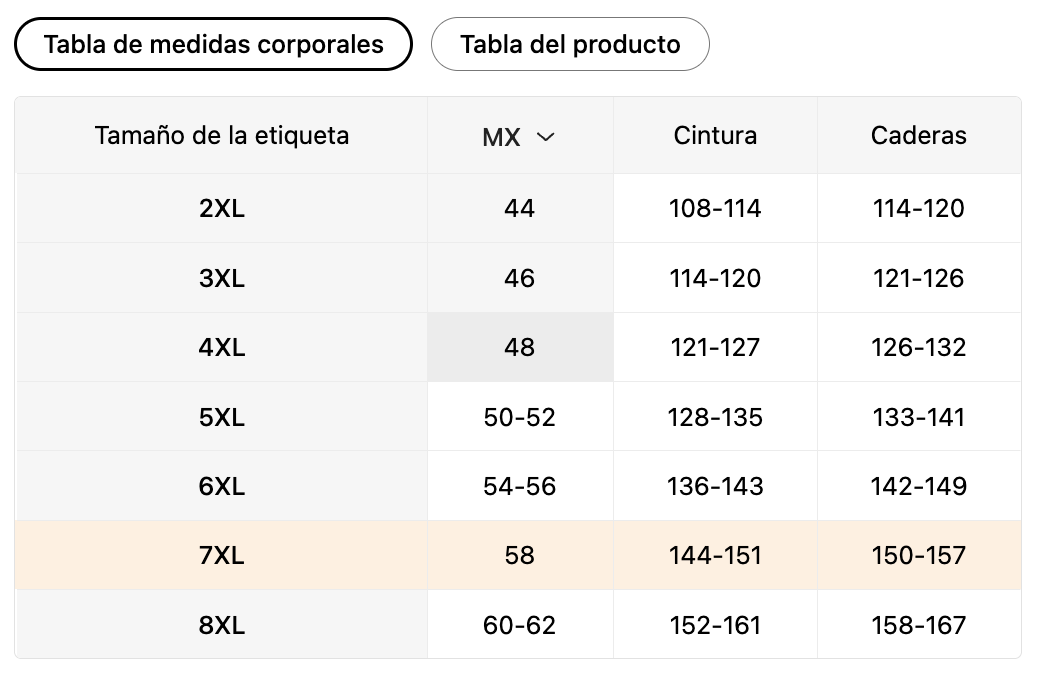Click the 158-167 hips measurement cell

(919, 626)
